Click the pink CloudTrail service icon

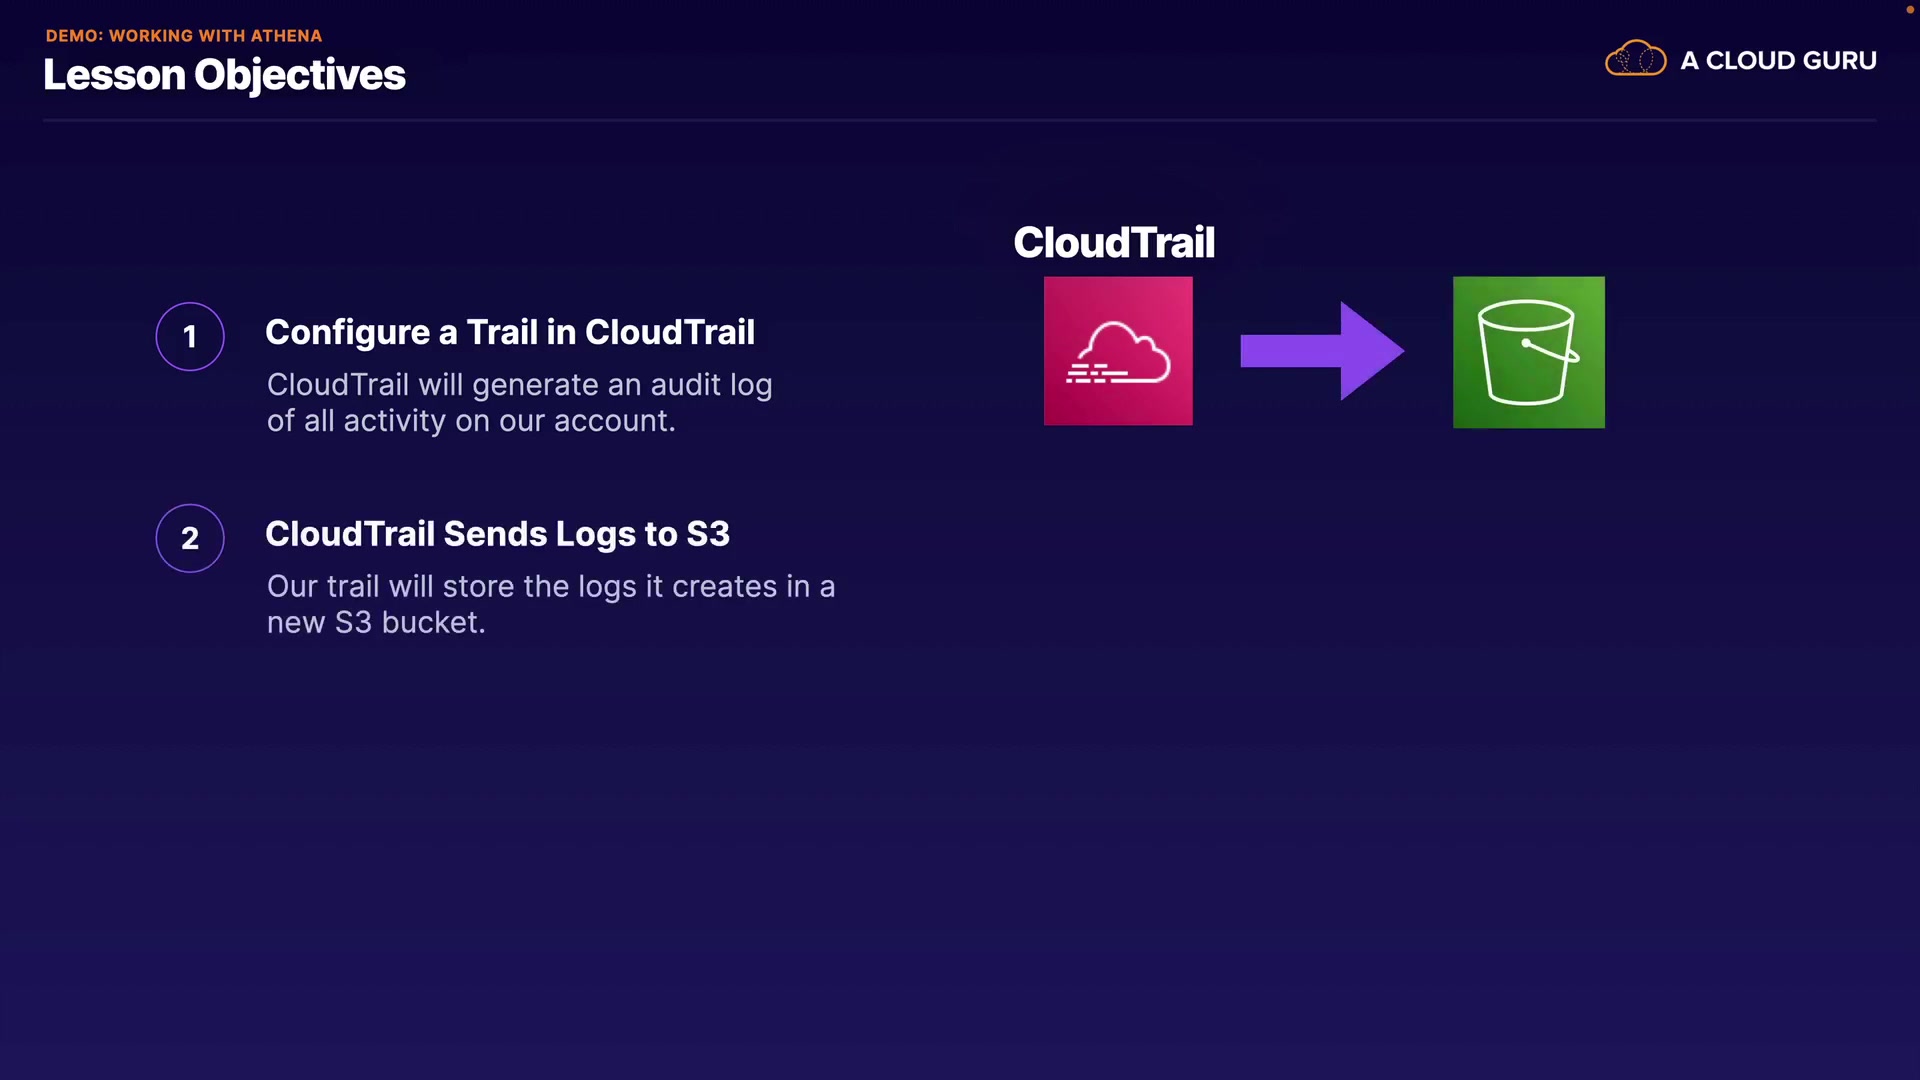pyautogui.click(x=1118, y=351)
